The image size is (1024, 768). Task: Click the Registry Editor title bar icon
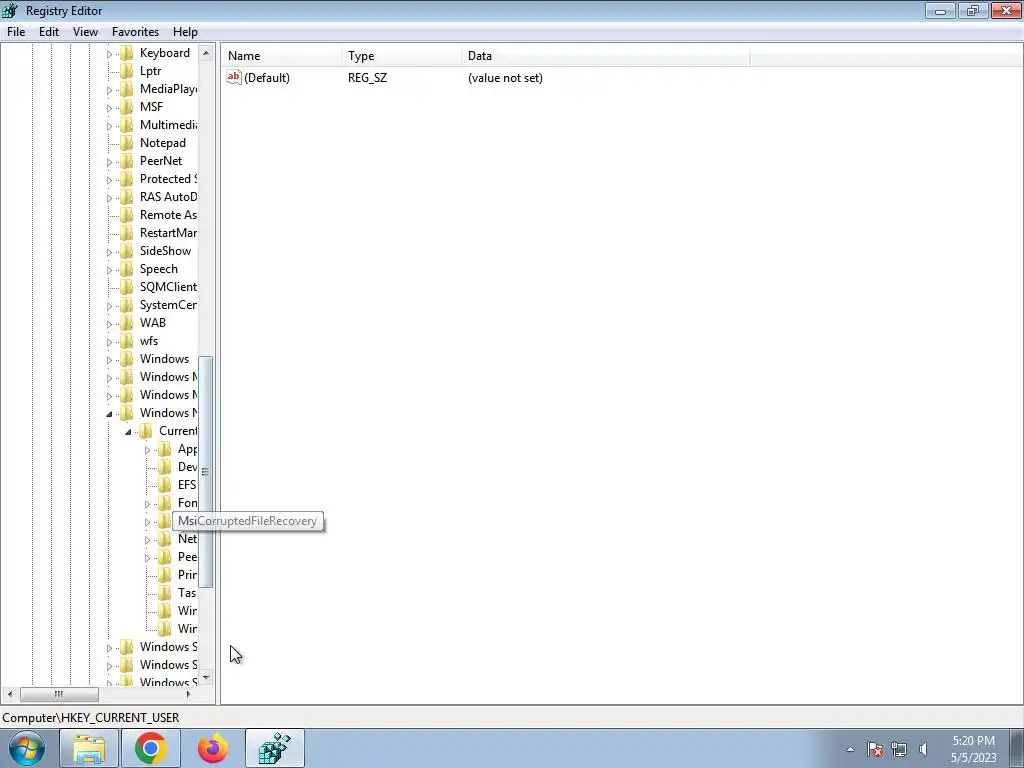click(10, 10)
